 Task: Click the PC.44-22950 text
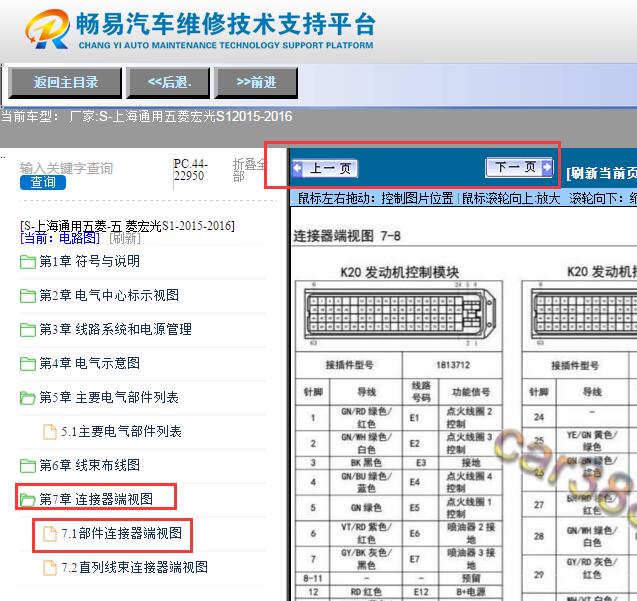[x=191, y=170]
